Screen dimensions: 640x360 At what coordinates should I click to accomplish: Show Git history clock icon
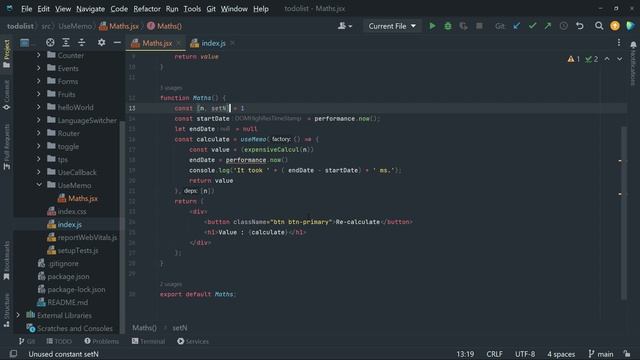point(564,26)
